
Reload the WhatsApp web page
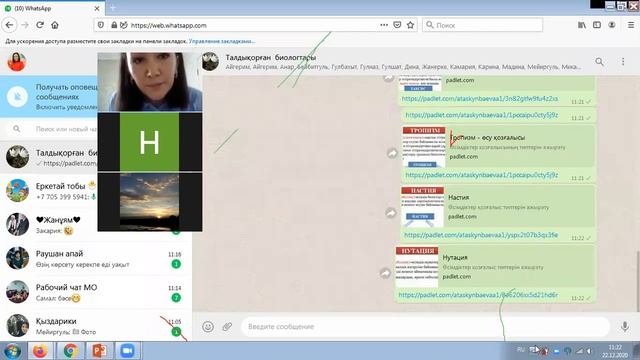point(40,25)
